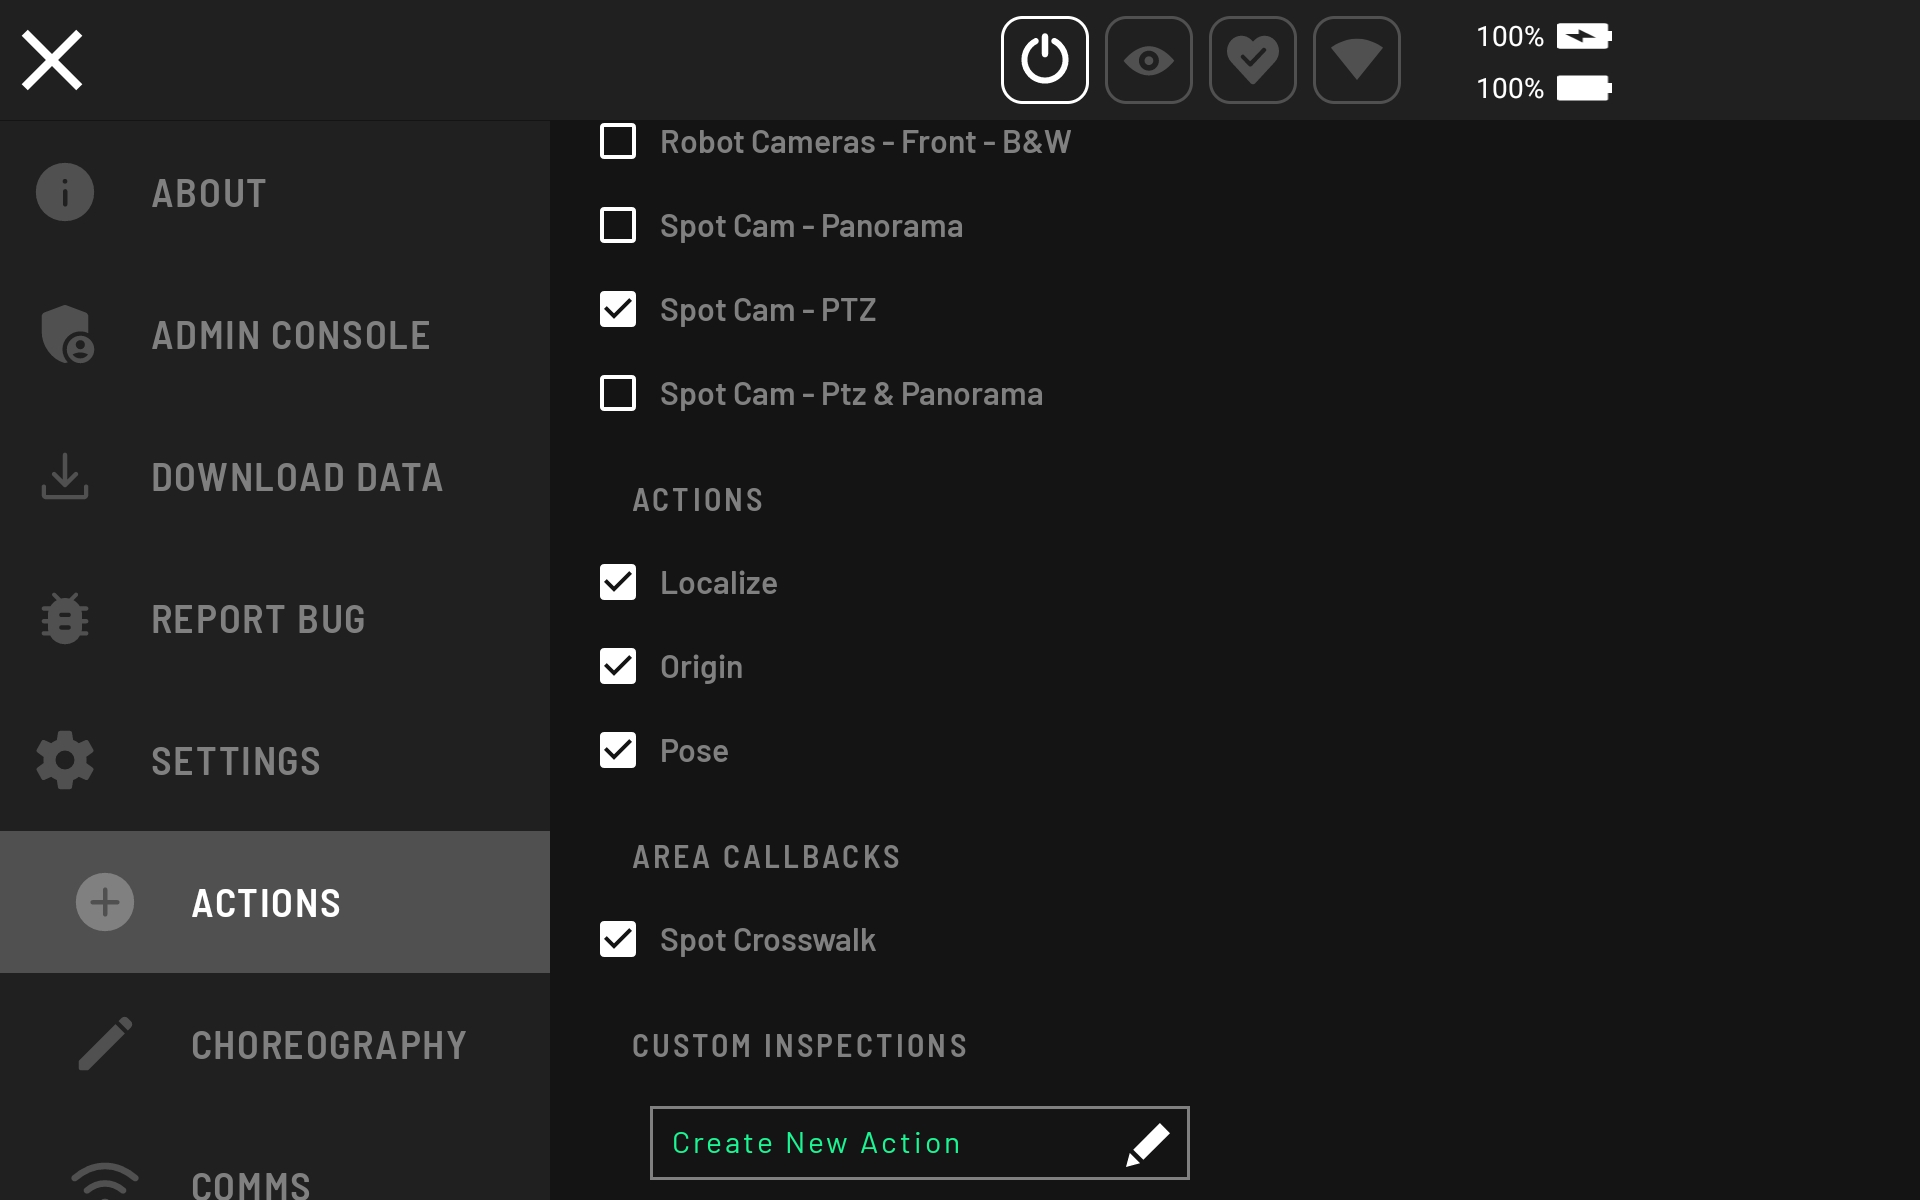The image size is (1920, 1200).
Task: Click the About info icon
Action: tap(65, 192)
